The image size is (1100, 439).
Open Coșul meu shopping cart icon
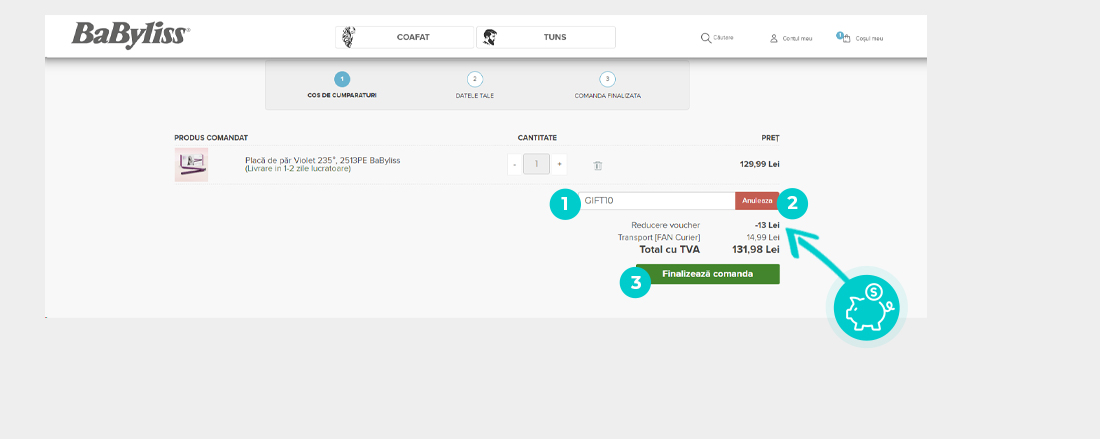tap(843, 37)
